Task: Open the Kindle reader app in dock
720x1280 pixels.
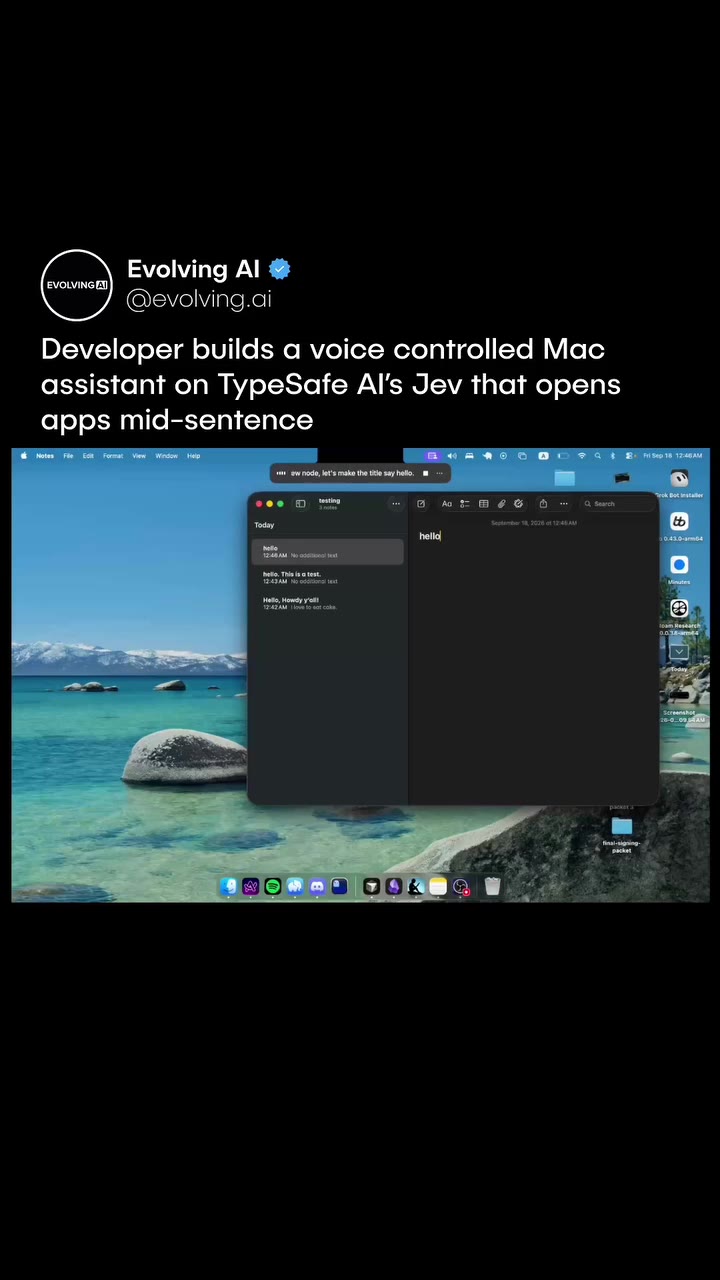Action: (416, 886)
